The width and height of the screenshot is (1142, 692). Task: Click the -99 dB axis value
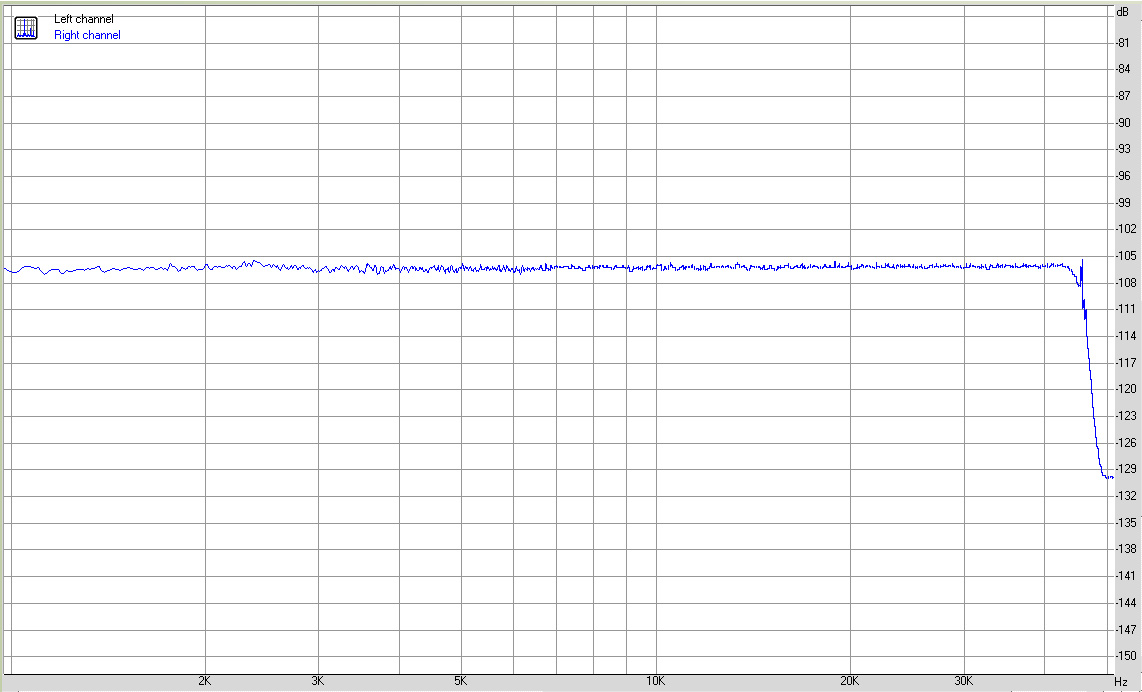click(x=1124, y=203)
